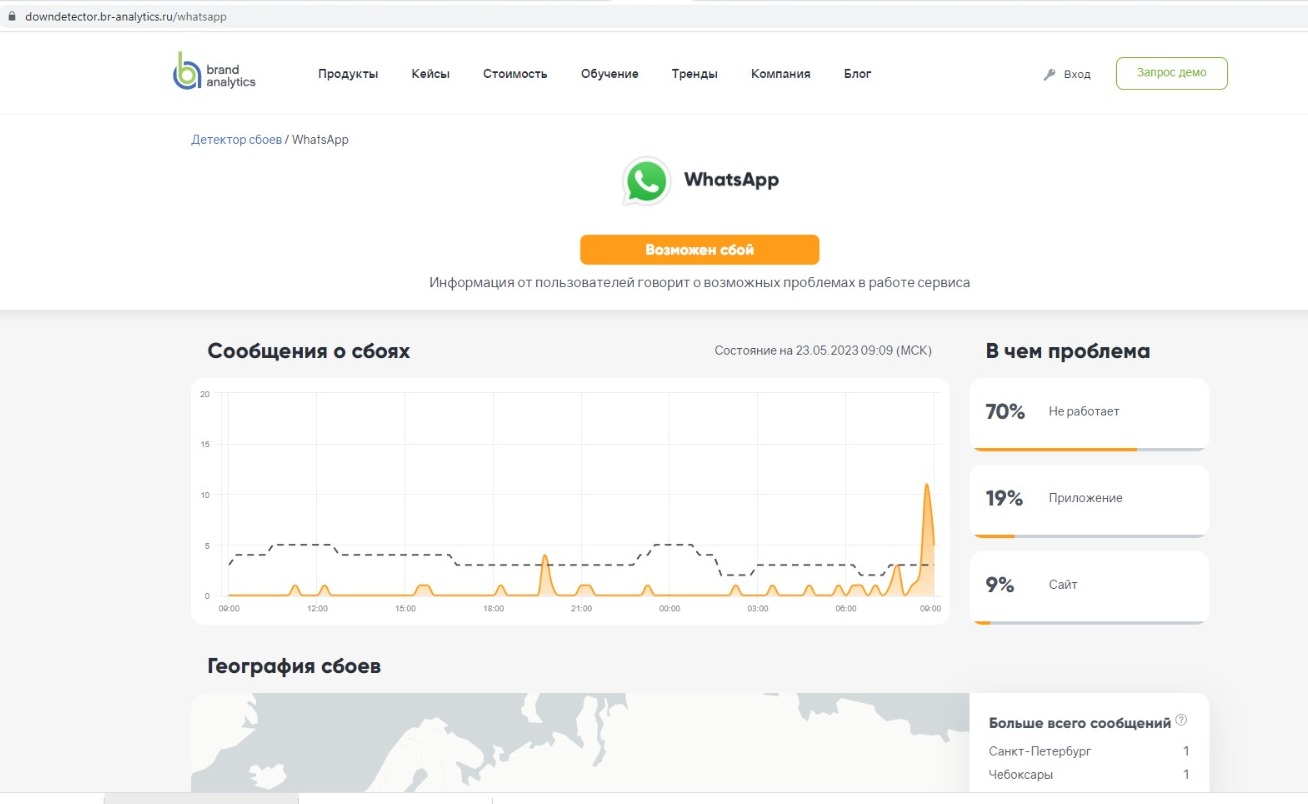Open the Стоимость menu item
Viewport: 1308px width, 804px height.
(x=515, y=74)
